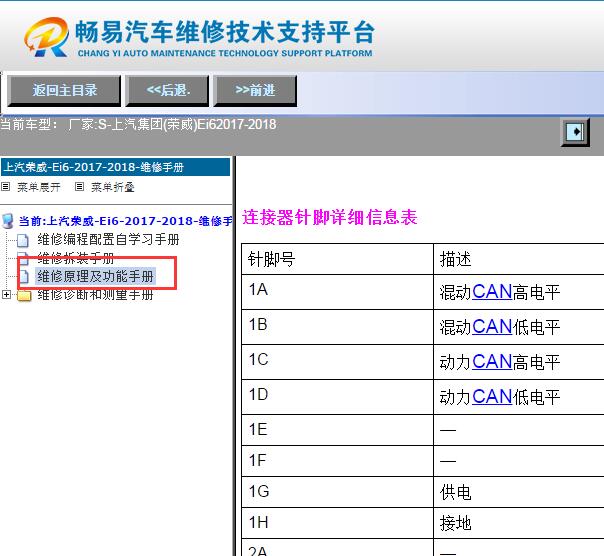Screen dimensions: 604x556
Task: Click document icon beside 维修拆装手册
Action: coord(23,258)
